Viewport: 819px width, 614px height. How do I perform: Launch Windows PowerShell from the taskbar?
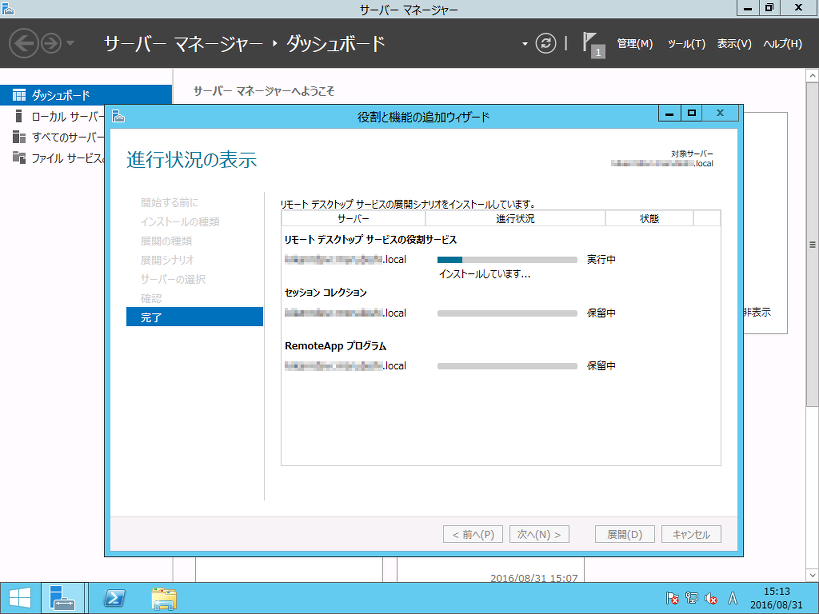113,597
